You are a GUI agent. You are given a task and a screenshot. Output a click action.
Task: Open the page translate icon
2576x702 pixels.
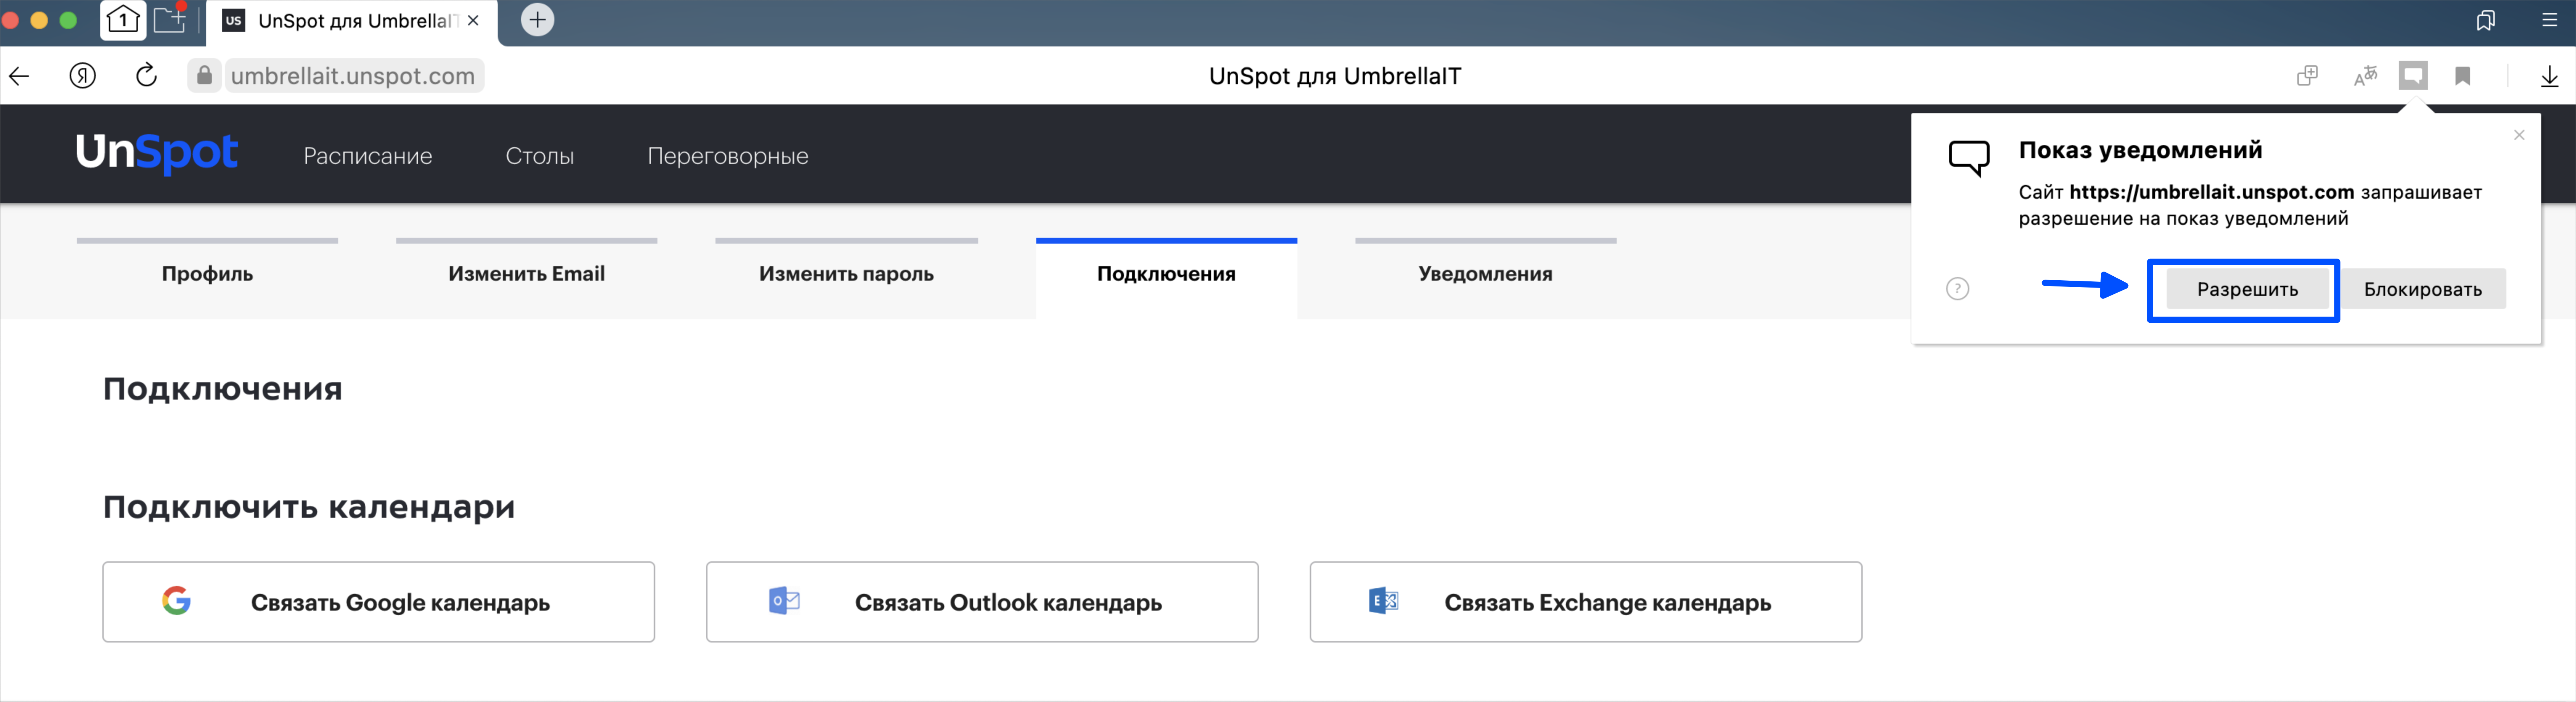coord(2365,76)
